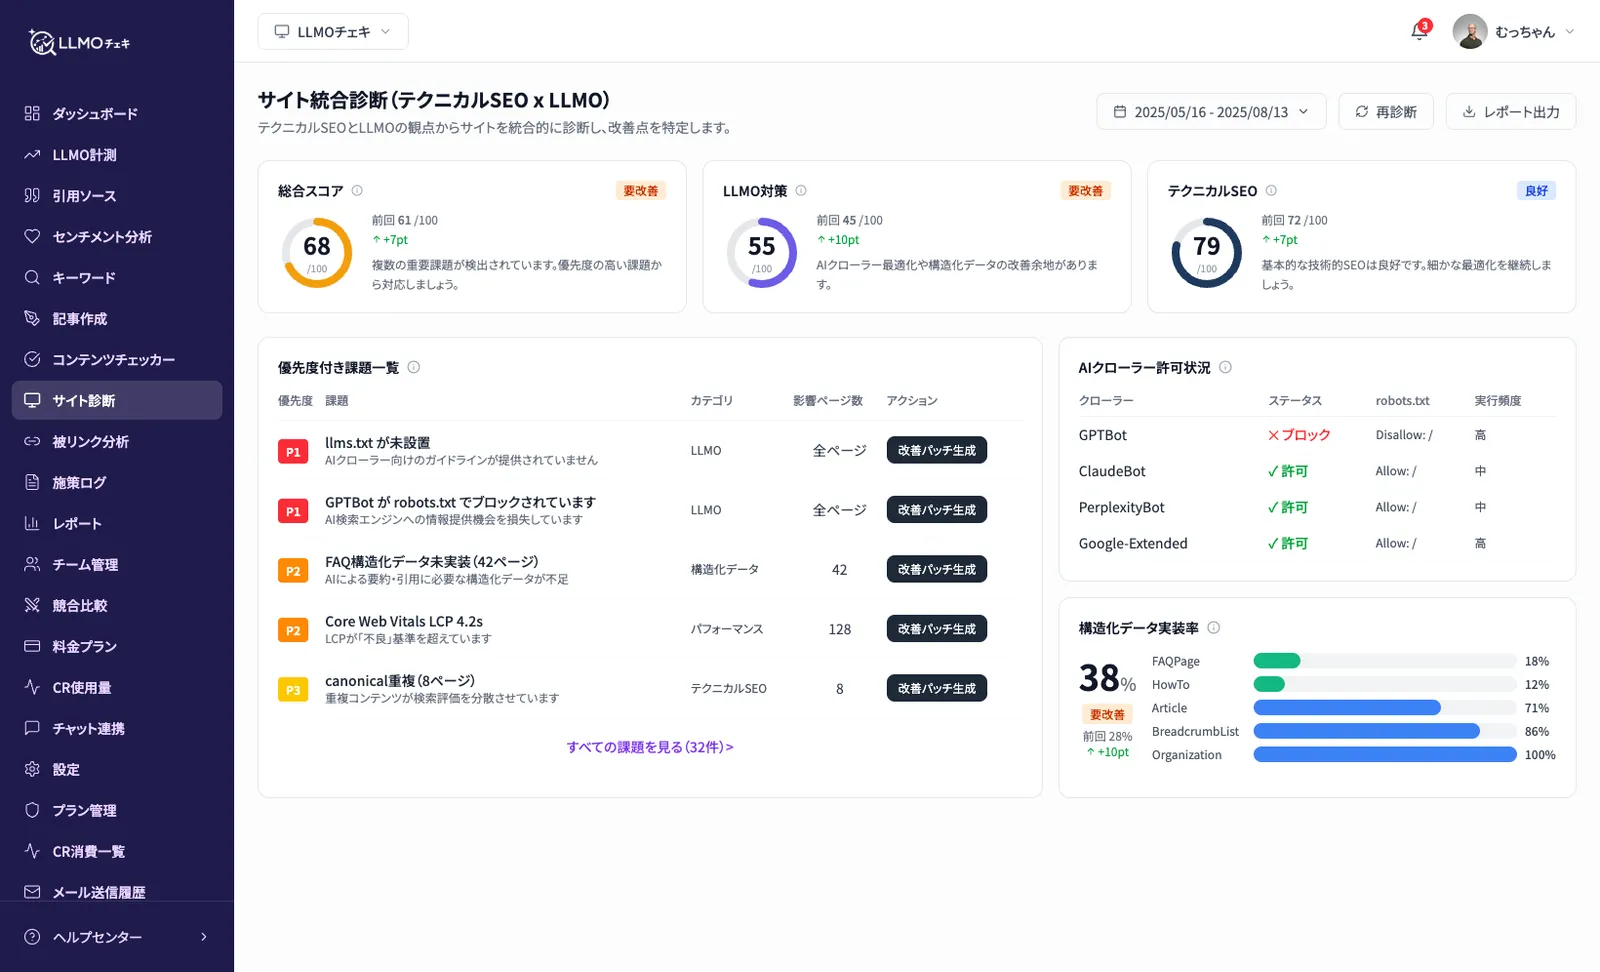Click the Google-Extended crawler name
This screenshot has width=1600, height=972.
[x=1133, y=543]
